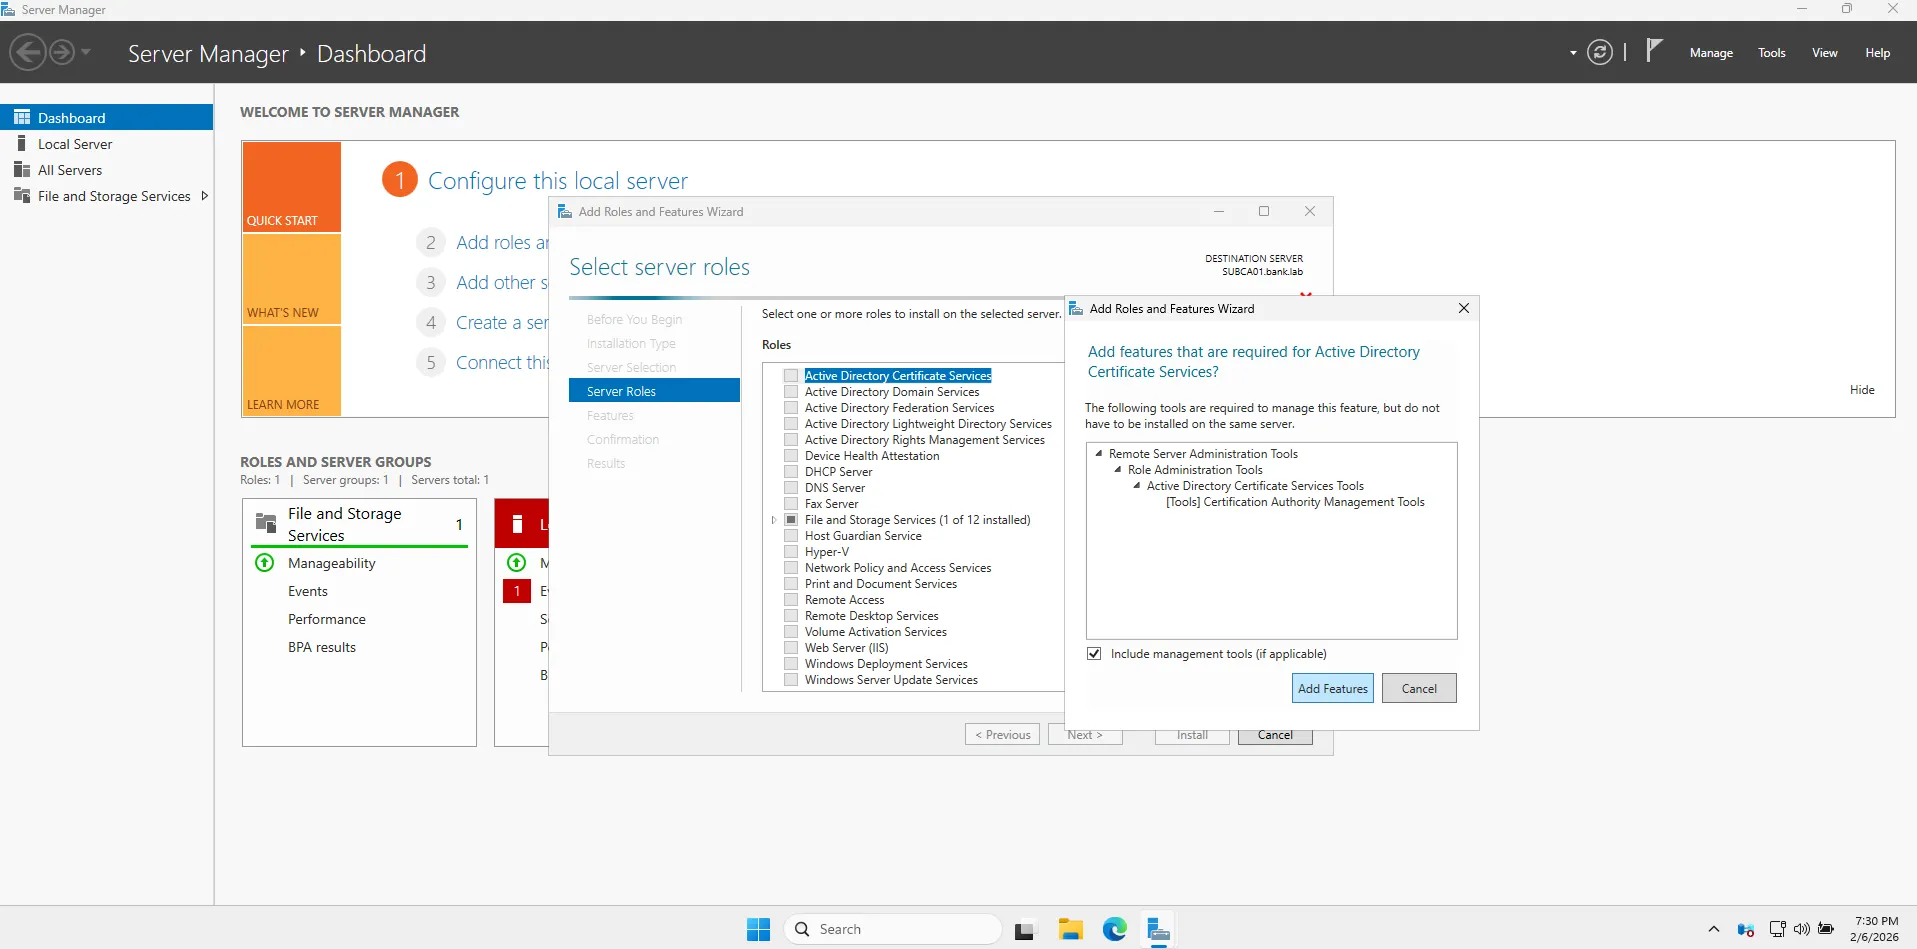Open the taskbar clock and date
The width and height of the screenshot is (1917, 949).
[1875, 929]
